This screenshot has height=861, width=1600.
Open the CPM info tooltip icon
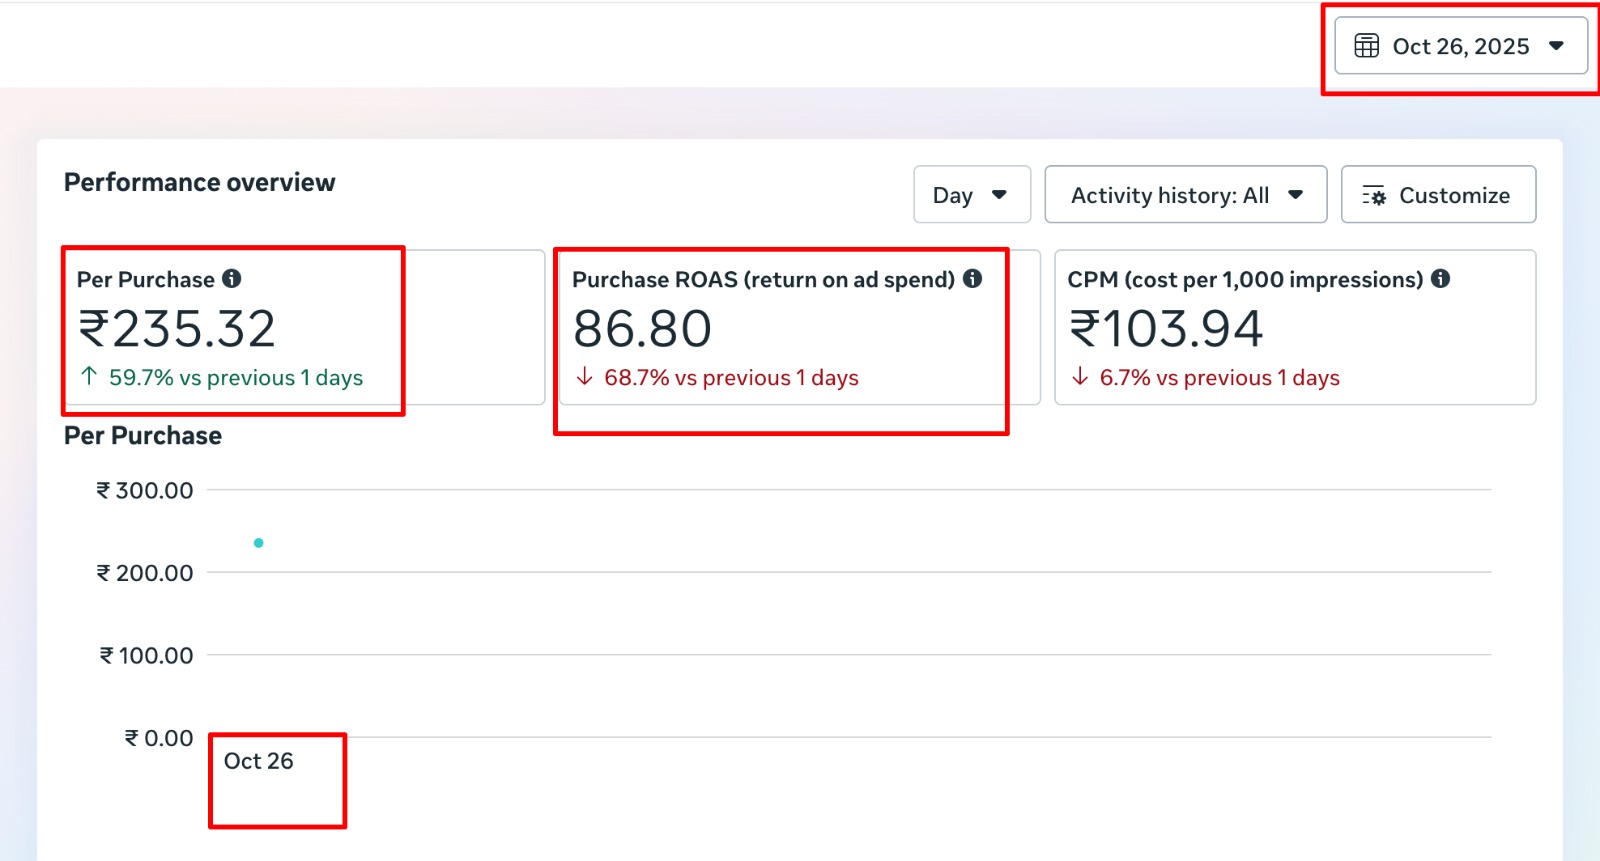[x=1440, y=279]
